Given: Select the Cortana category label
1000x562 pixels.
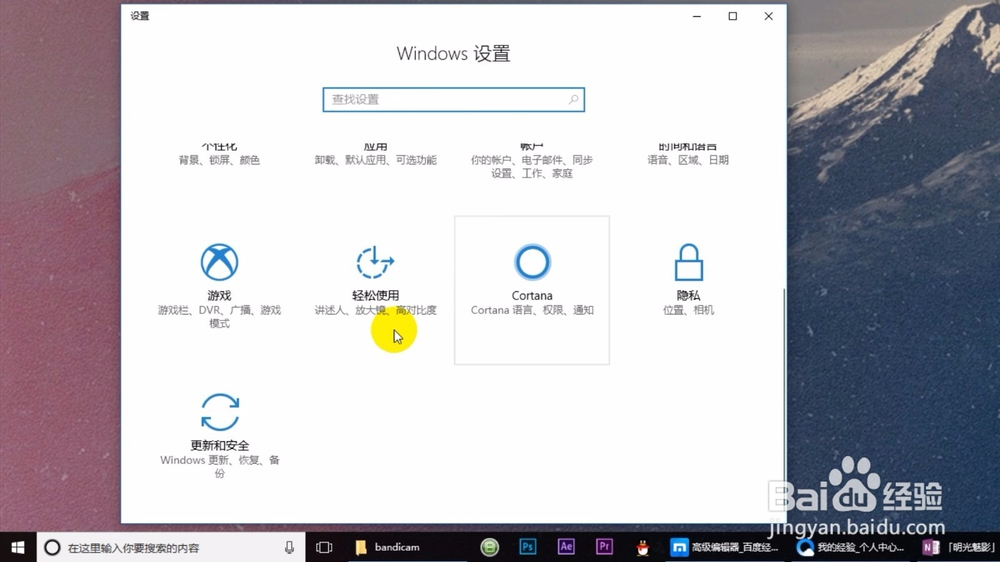Looking at the screenshot, I should [532, 295].
